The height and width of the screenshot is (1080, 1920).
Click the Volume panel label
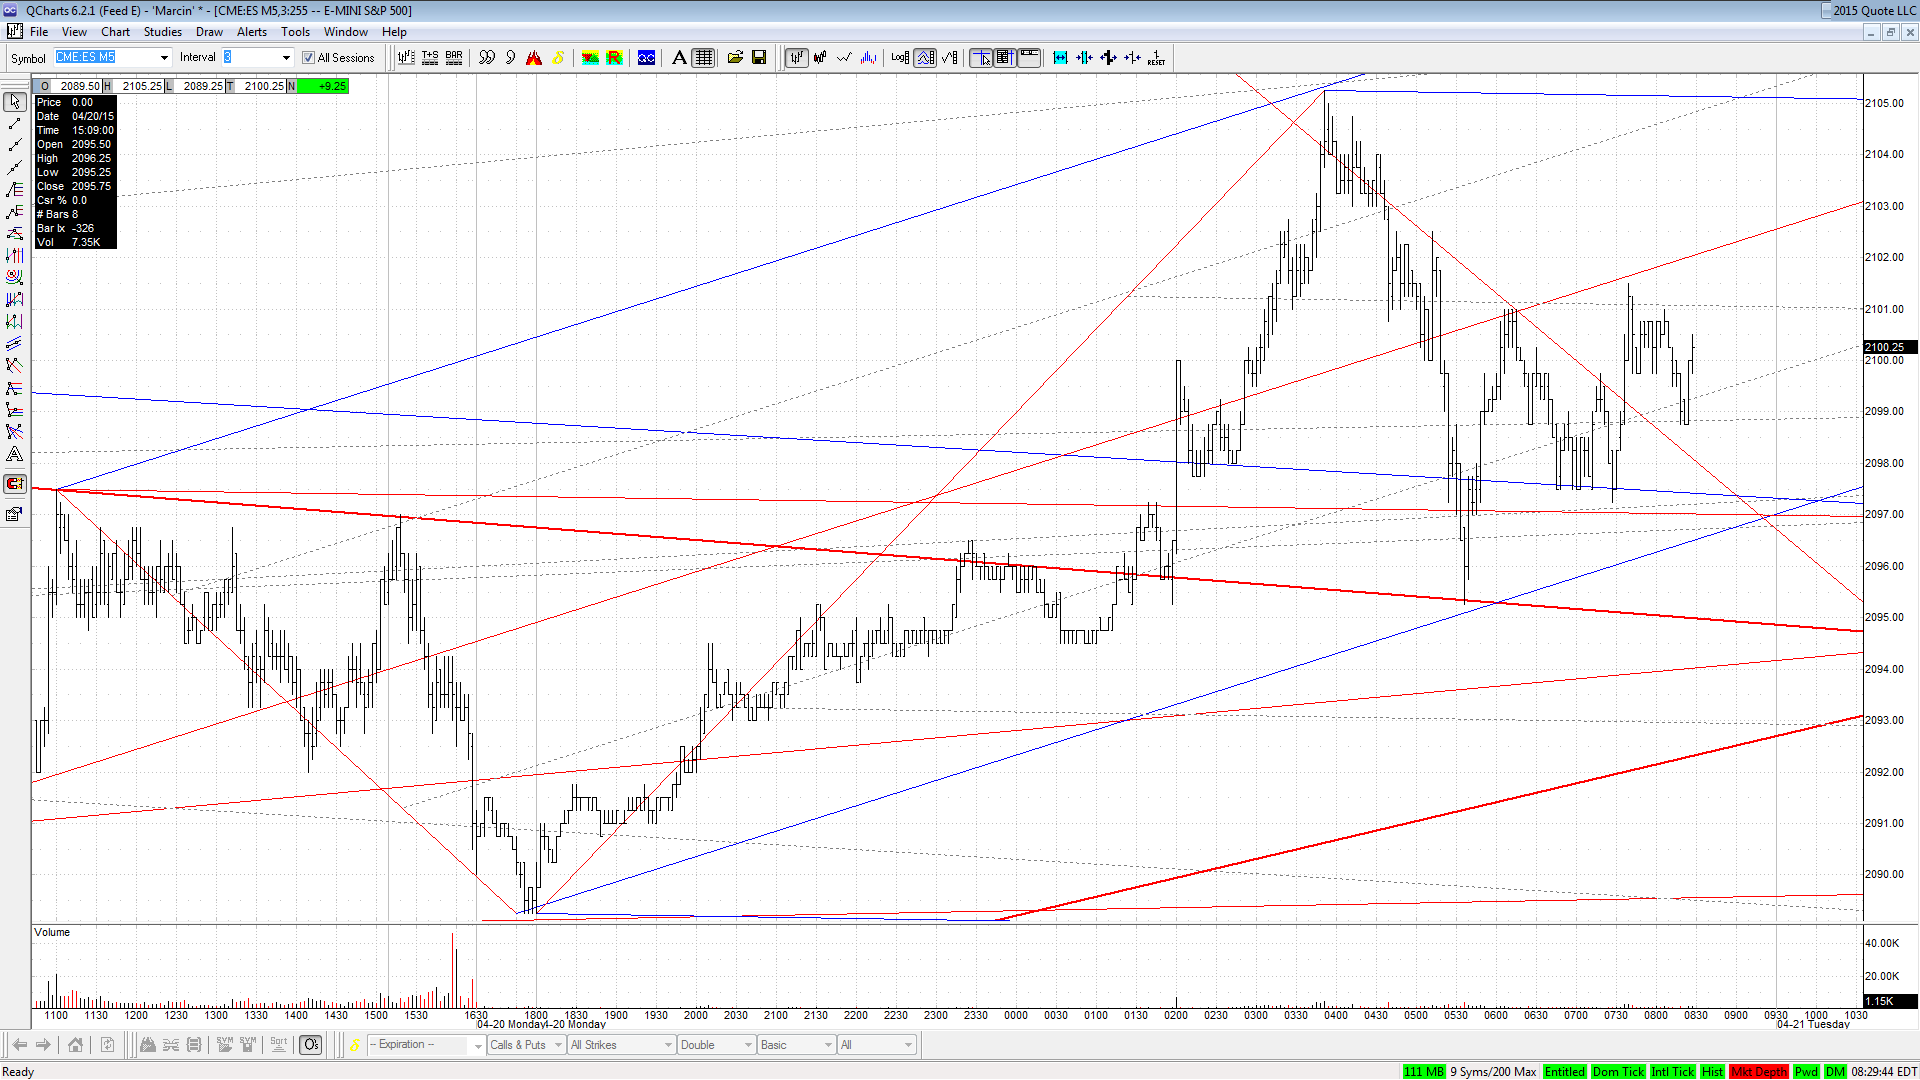point(52,932)
